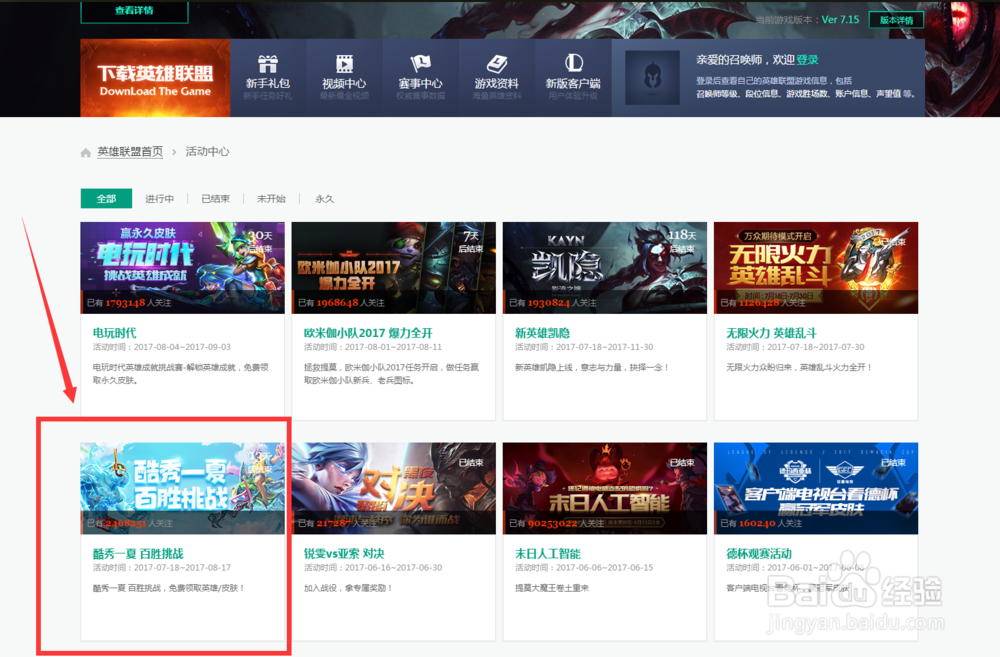Click 活动时间 2017-08-04~2017-09-03 text
Screen dimensions: 1000x657
pos(162,347)
